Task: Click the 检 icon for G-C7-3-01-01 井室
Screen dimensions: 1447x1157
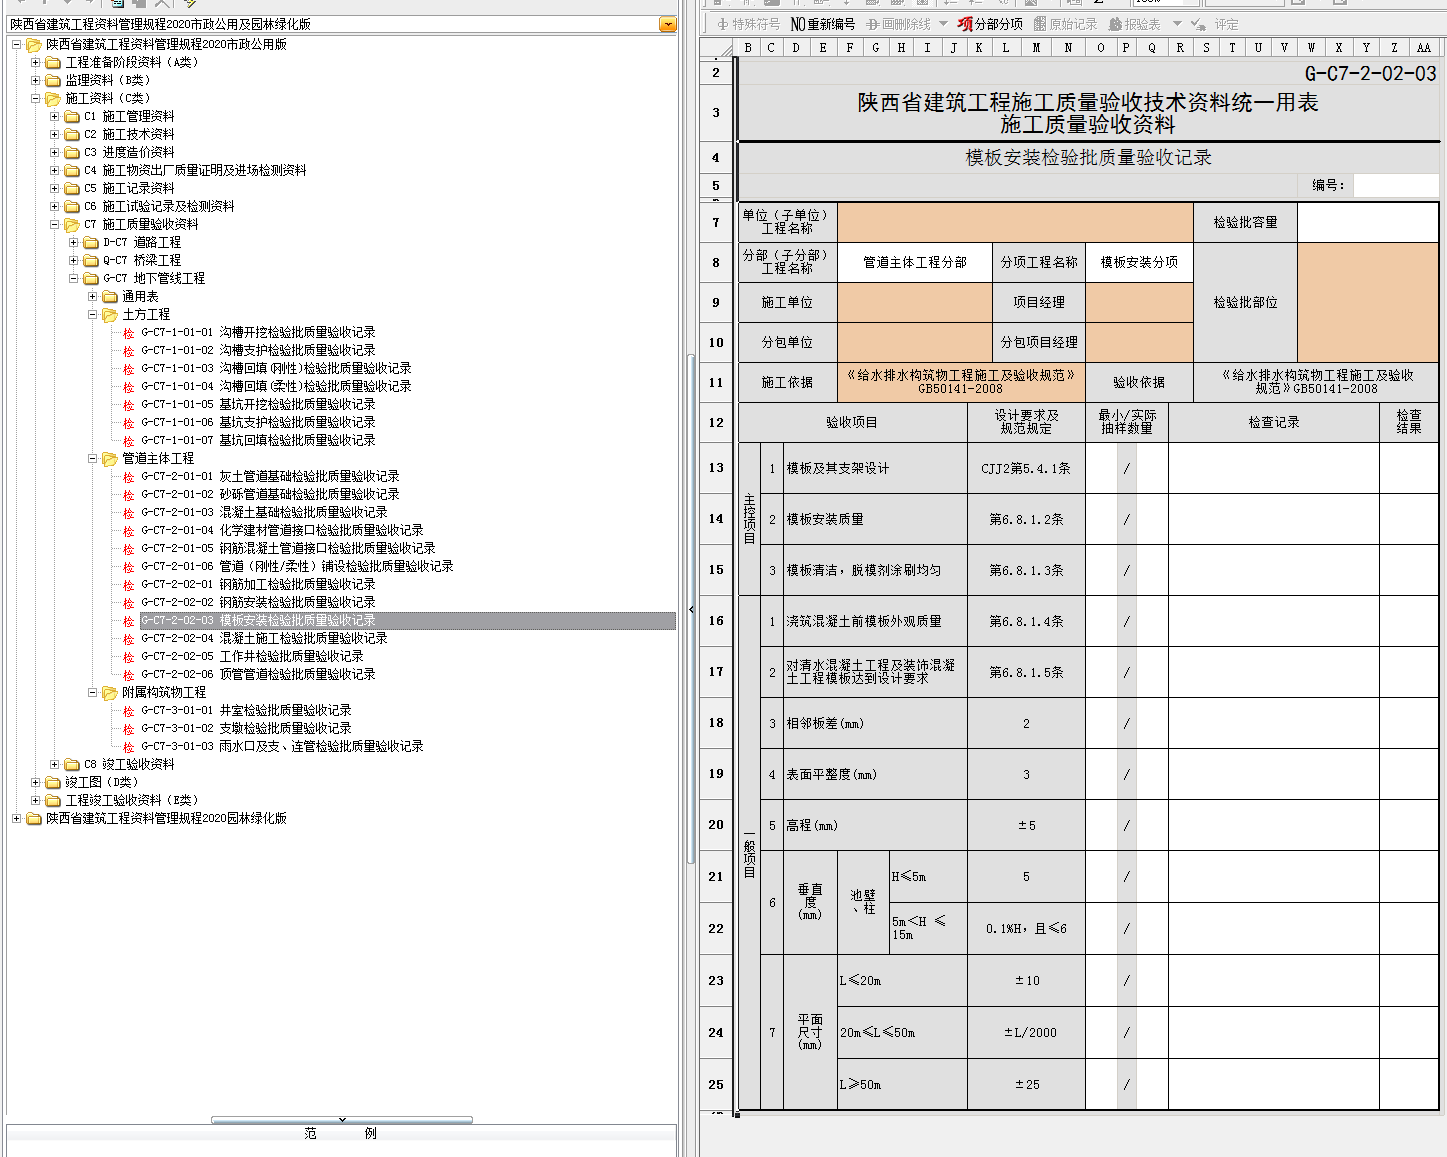Action: [x=128, y=711]
